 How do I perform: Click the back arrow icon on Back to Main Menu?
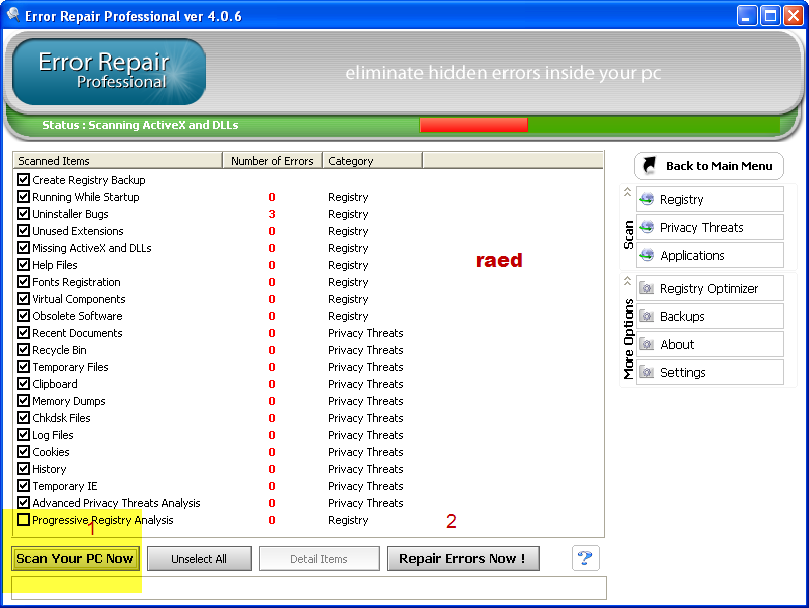pos(650,165)
